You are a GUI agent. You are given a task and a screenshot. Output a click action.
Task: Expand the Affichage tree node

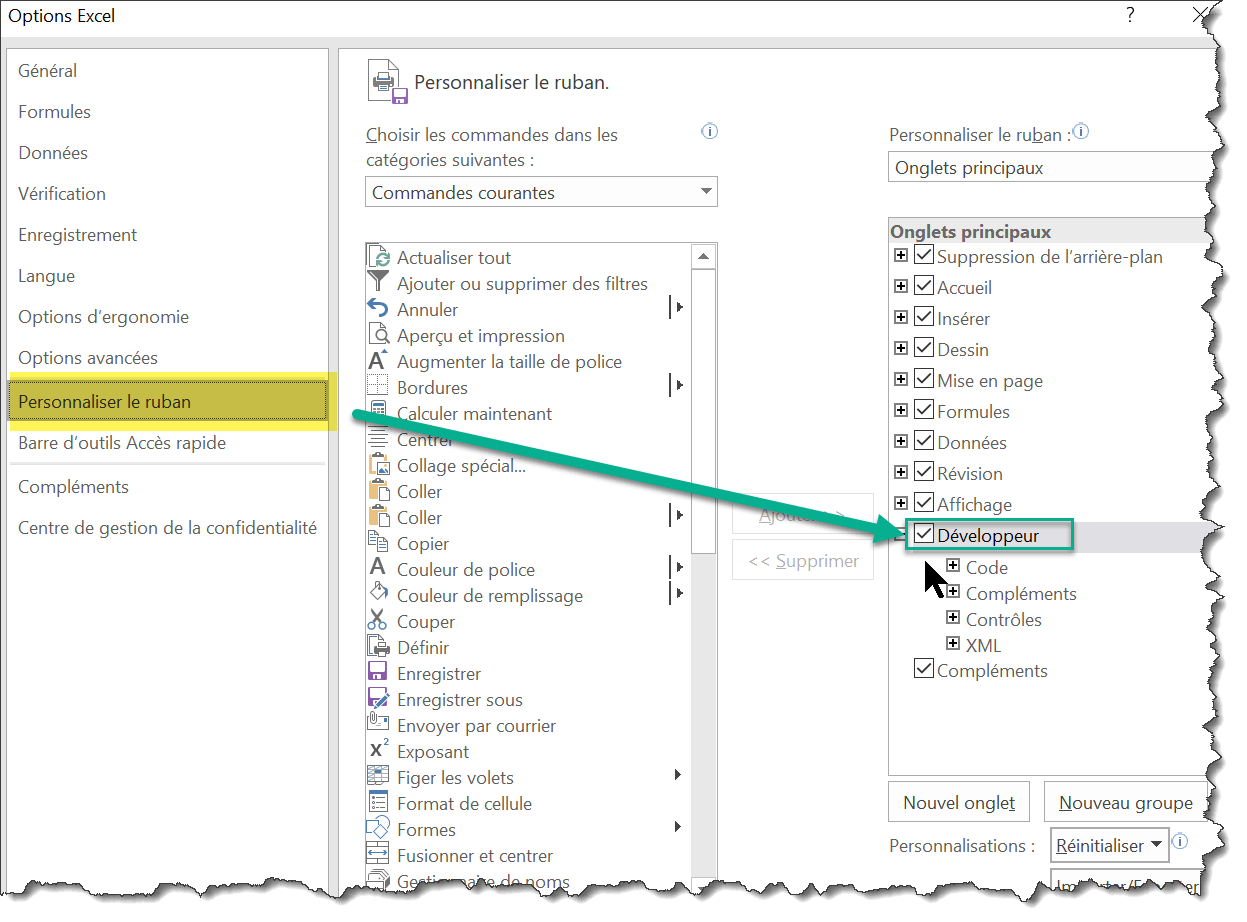tap(901, 504)
